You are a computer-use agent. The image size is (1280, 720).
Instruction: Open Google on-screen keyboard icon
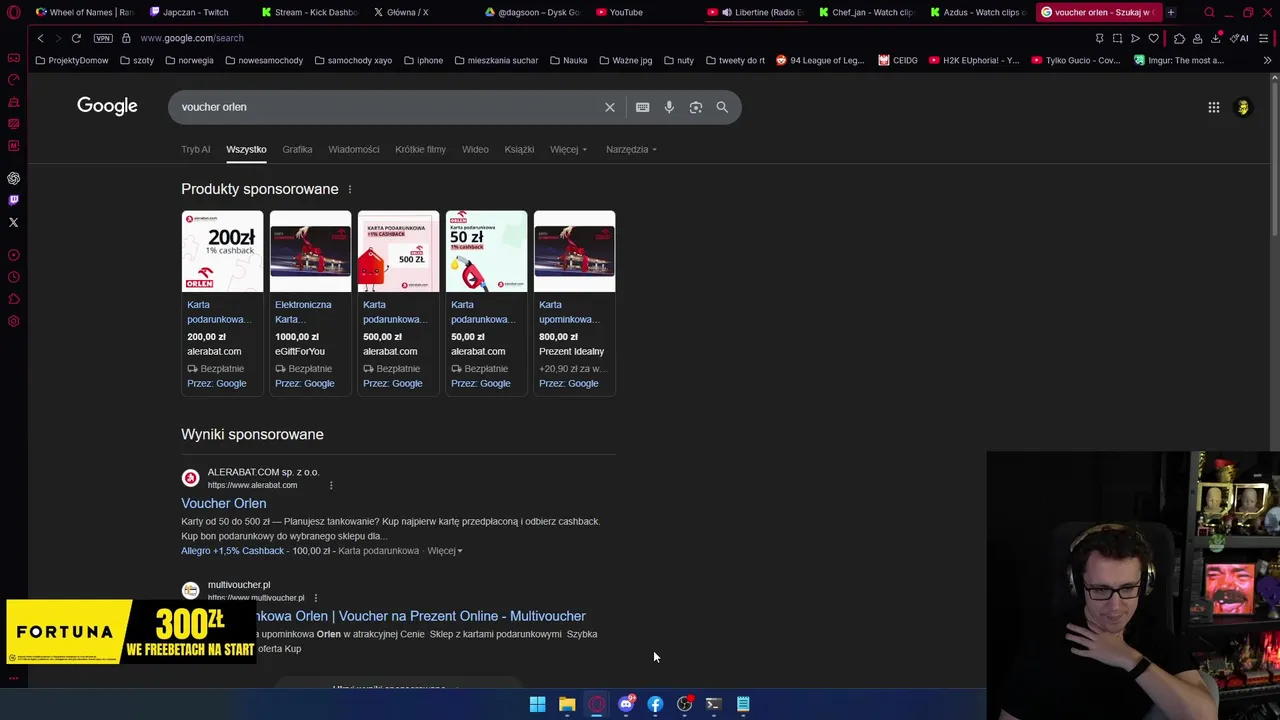(642, 107)
